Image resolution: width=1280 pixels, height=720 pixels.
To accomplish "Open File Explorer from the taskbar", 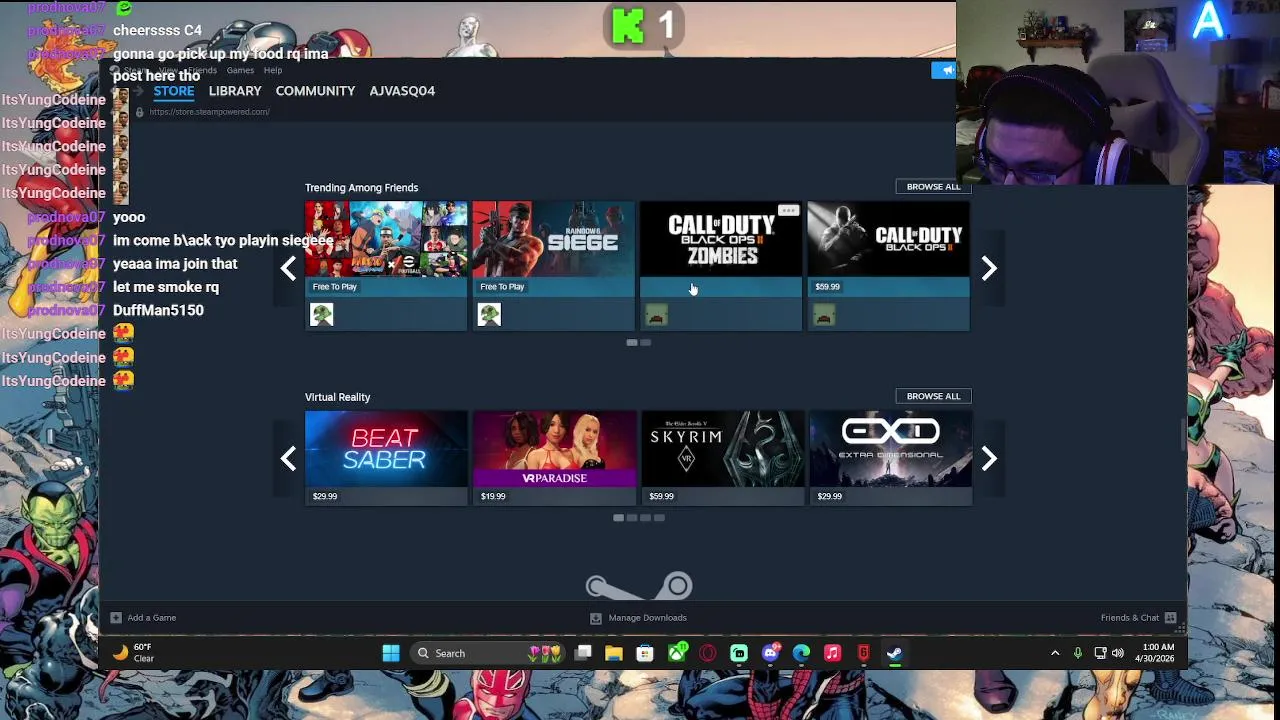I will (614, 653).
